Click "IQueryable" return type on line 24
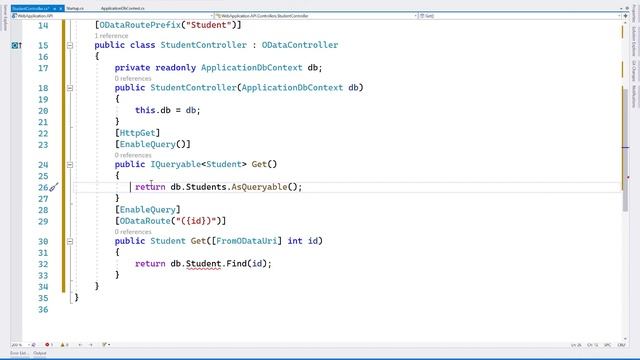The width and height of the screenshot is (640, 360). [x=176, y=164]
